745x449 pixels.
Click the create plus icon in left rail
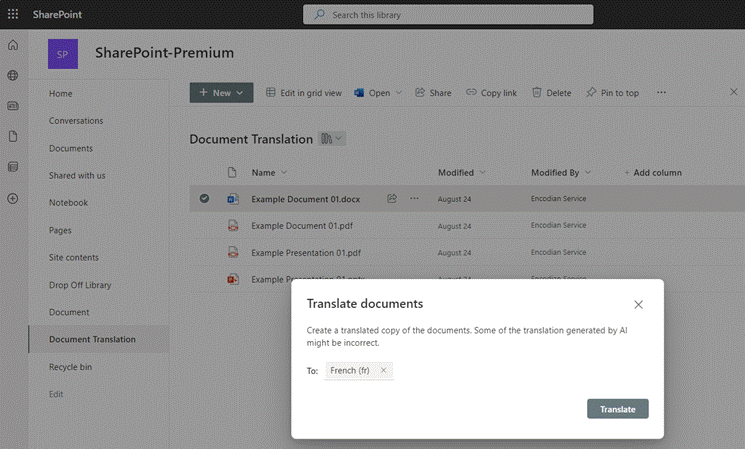click(x=13, y=198)
